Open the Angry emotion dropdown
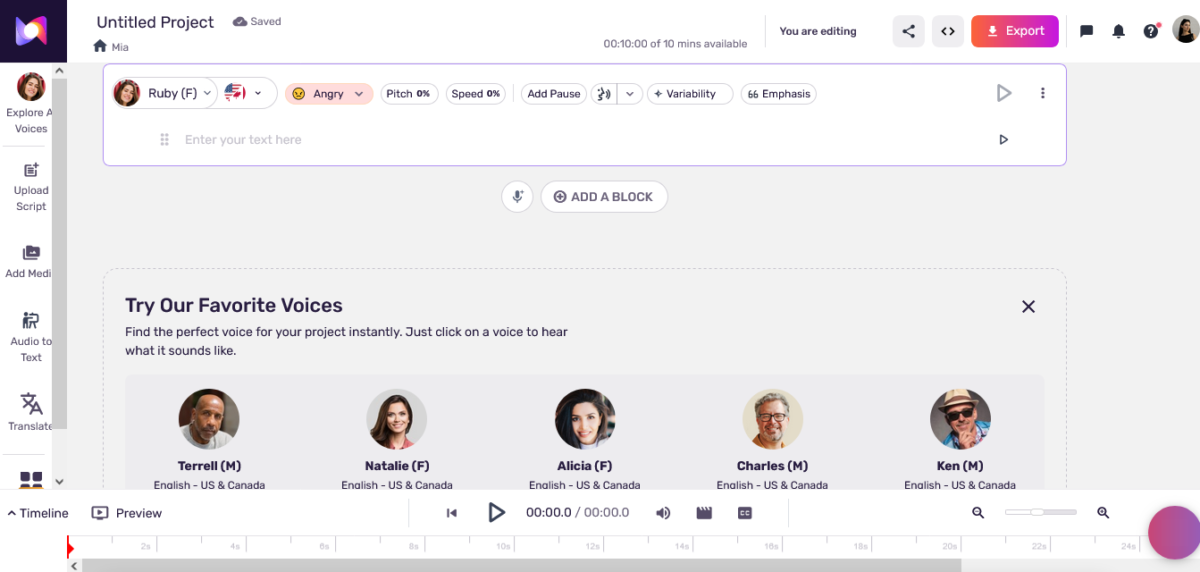1200x572 pixels. pos(329,94)
